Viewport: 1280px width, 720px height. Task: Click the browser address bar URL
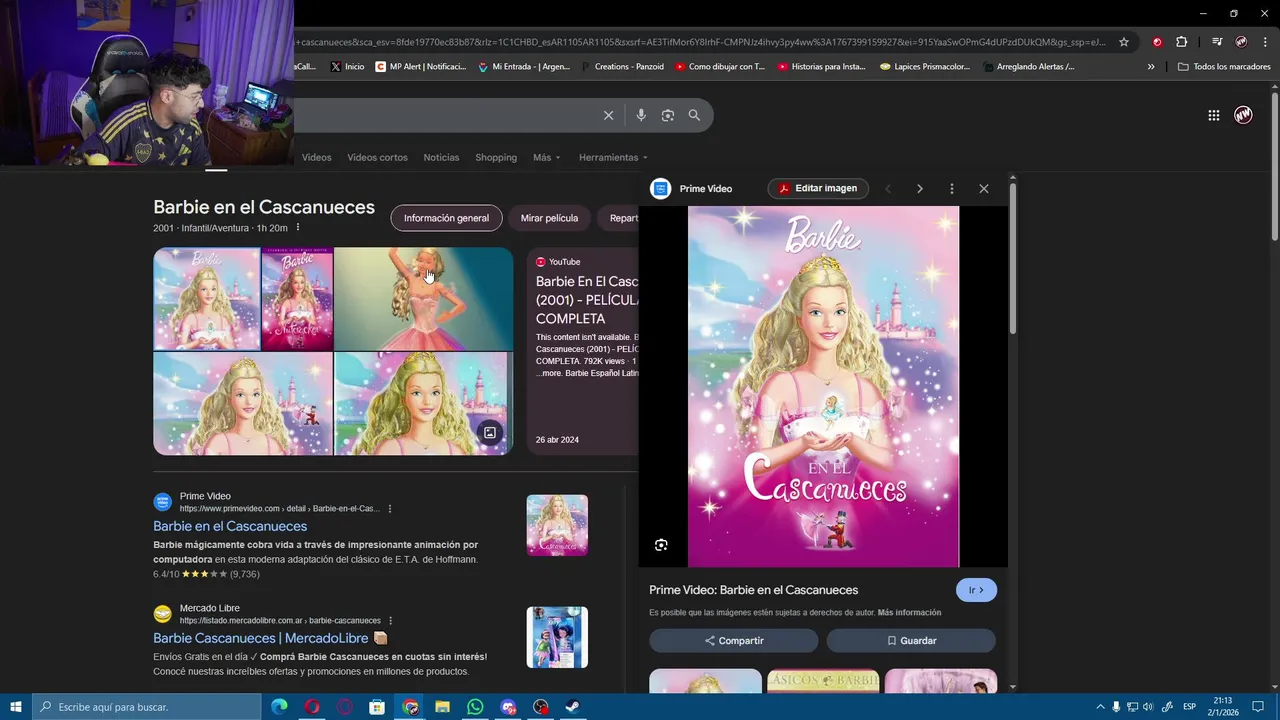click(x=700, y=42)
